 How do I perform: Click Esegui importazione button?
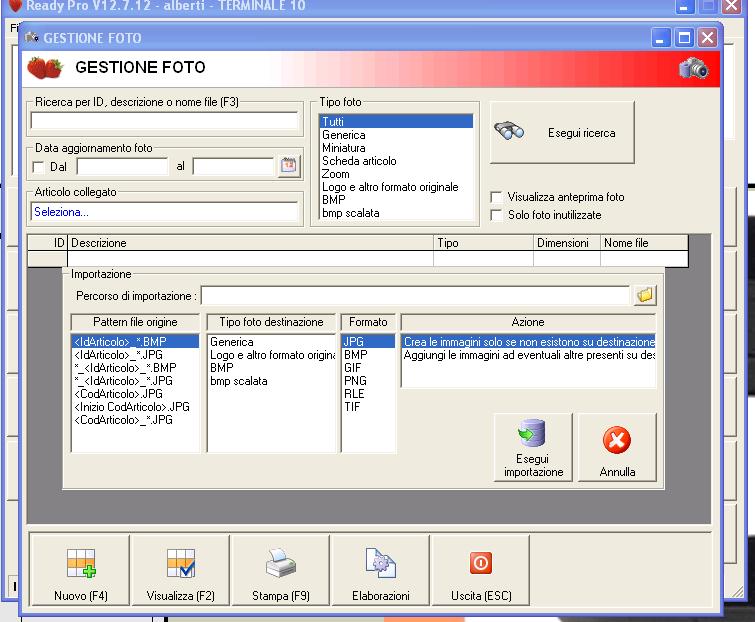pos(533,447)
